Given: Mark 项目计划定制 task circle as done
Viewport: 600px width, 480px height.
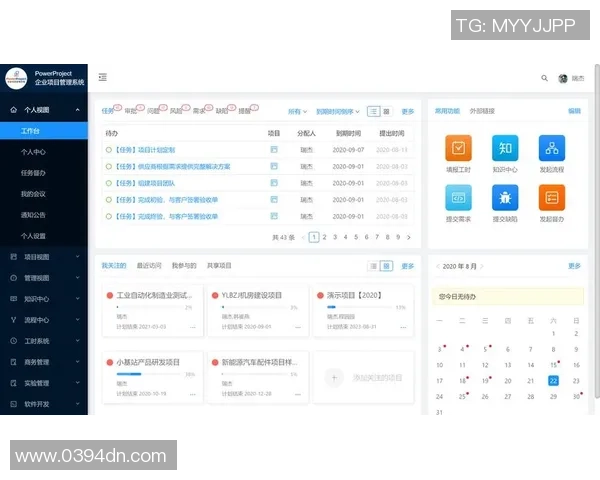Looking at the screenshot, I should pyautogui.click(x=108, y=150).
